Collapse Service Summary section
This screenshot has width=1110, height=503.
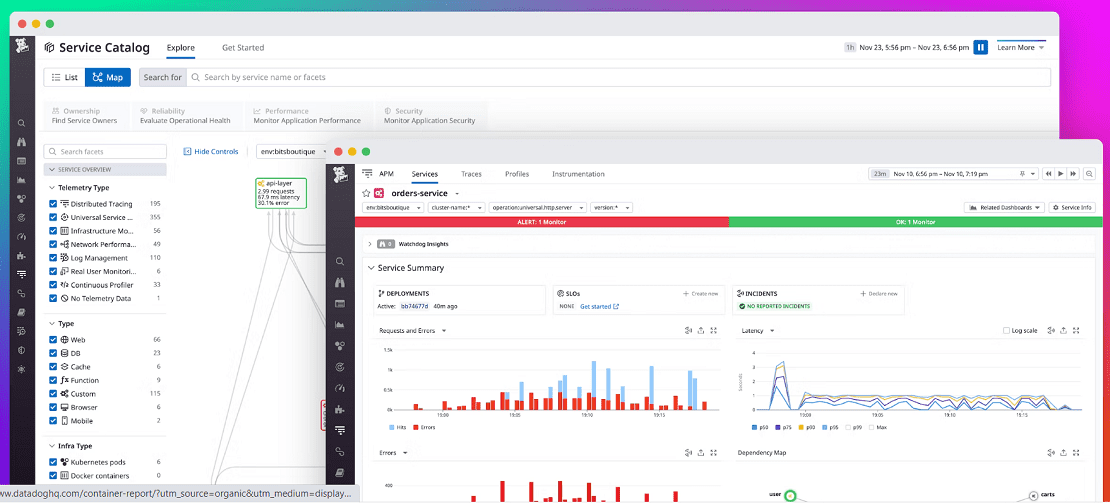(x=370, y=268)
